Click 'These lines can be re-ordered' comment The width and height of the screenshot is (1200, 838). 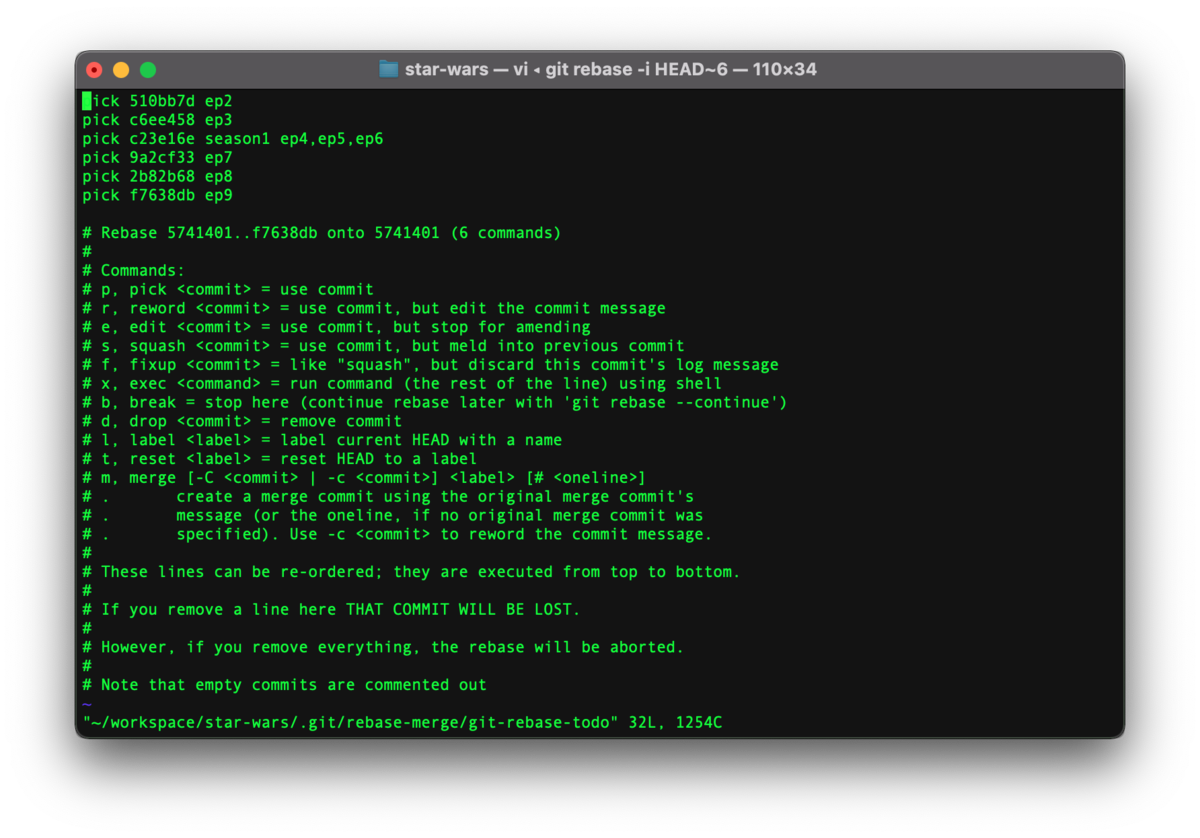(x=411, y=572)
